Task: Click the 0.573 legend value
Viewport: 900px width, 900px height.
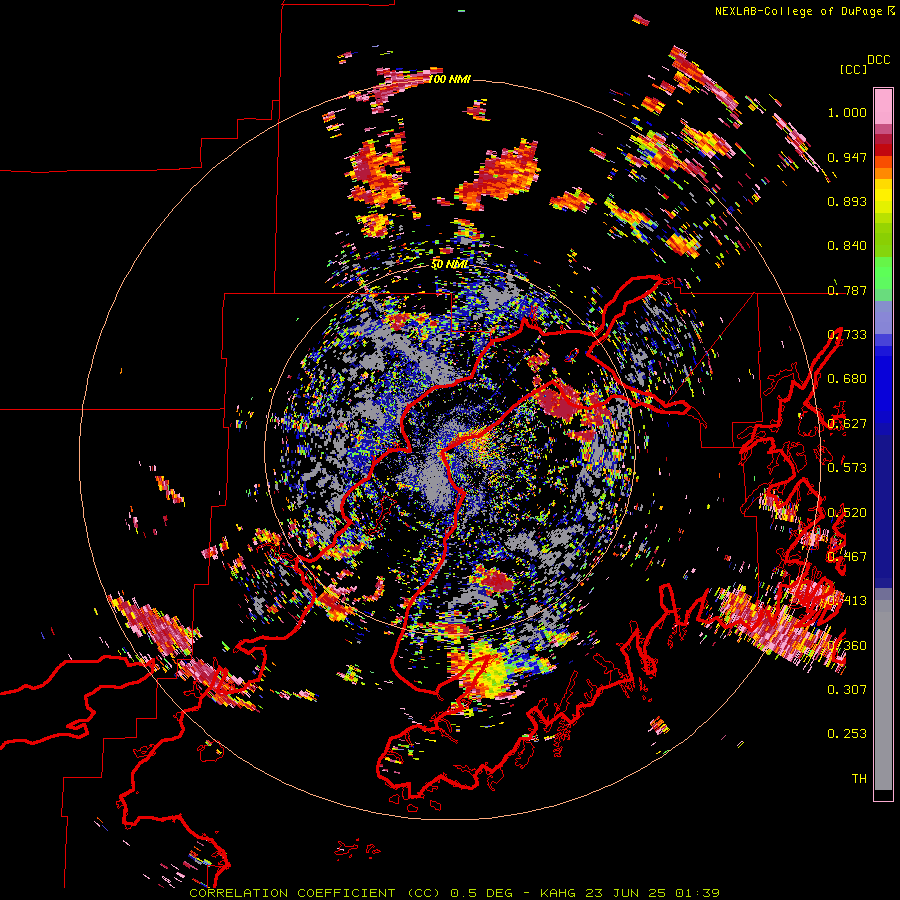Action: pyautogui.click(x=847, y=468)
